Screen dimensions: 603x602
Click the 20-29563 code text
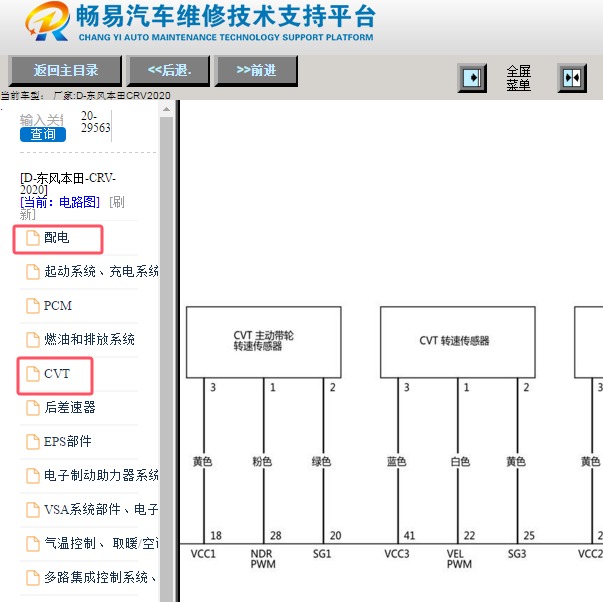pos(95,122)
